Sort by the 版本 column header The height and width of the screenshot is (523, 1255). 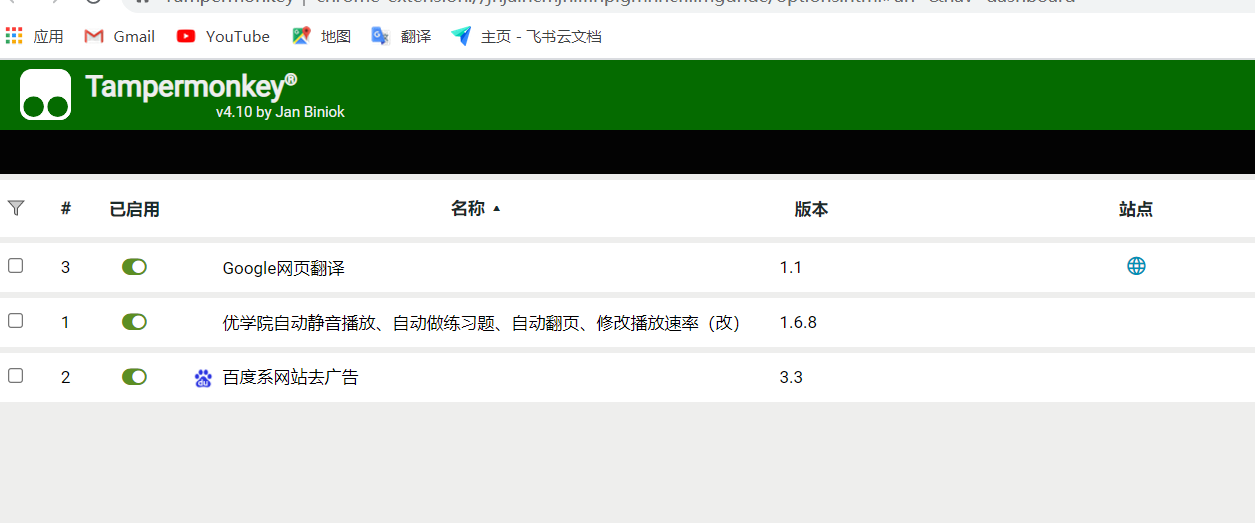coord(811,210)
